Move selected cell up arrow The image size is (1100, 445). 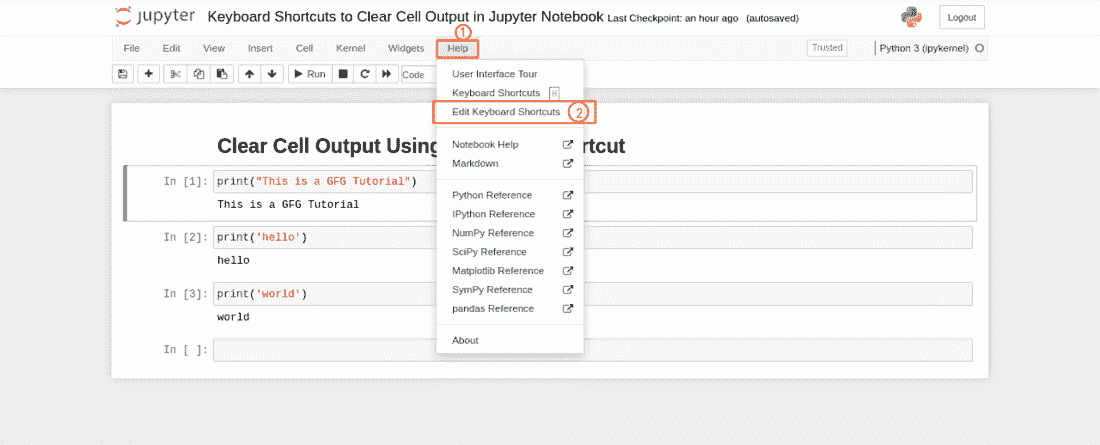pos(250,74)
